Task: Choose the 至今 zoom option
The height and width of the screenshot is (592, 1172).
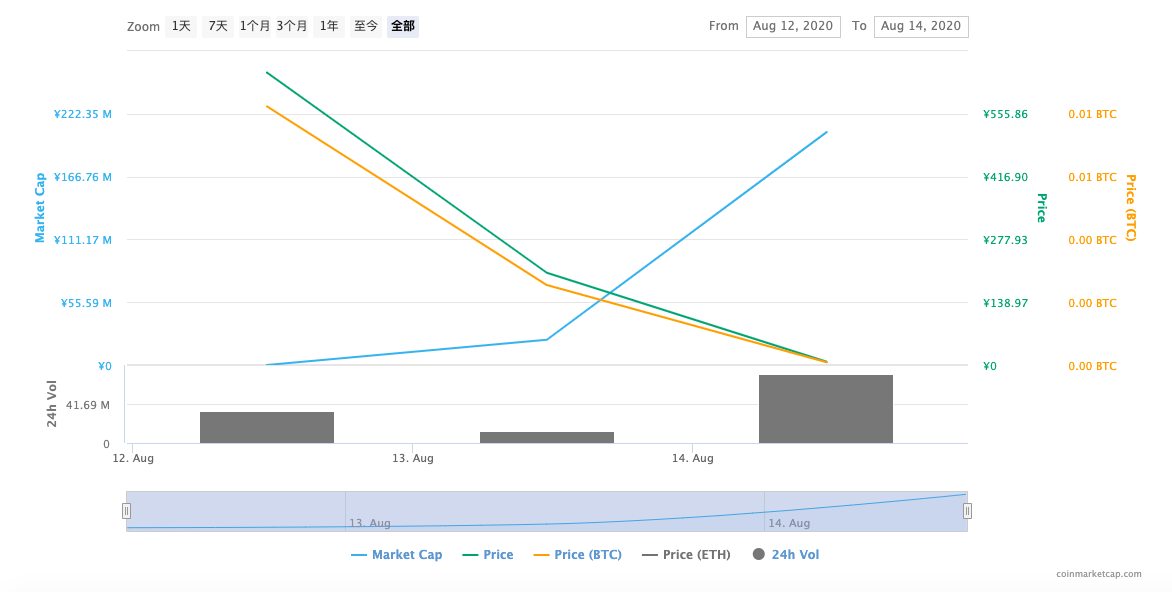Action: 366,27
